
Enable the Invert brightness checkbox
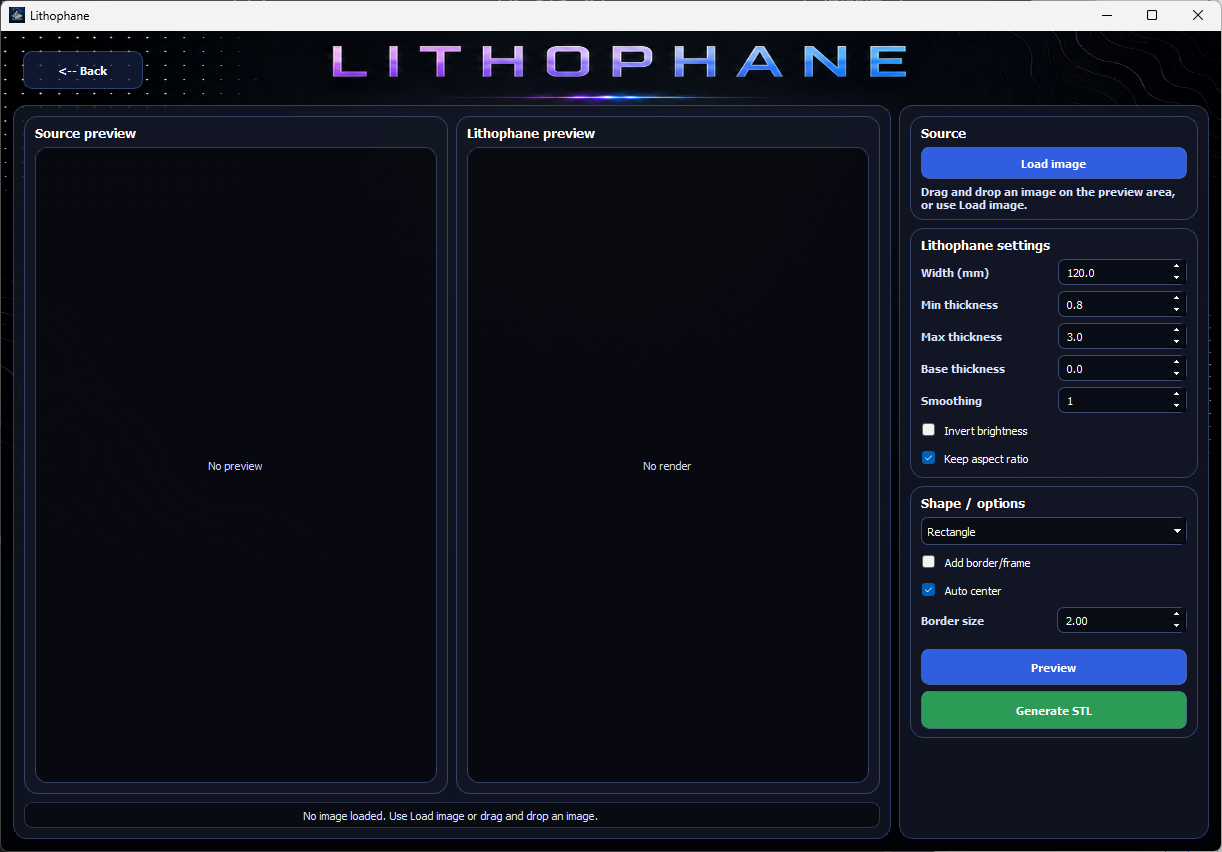[x=928, y=430]
